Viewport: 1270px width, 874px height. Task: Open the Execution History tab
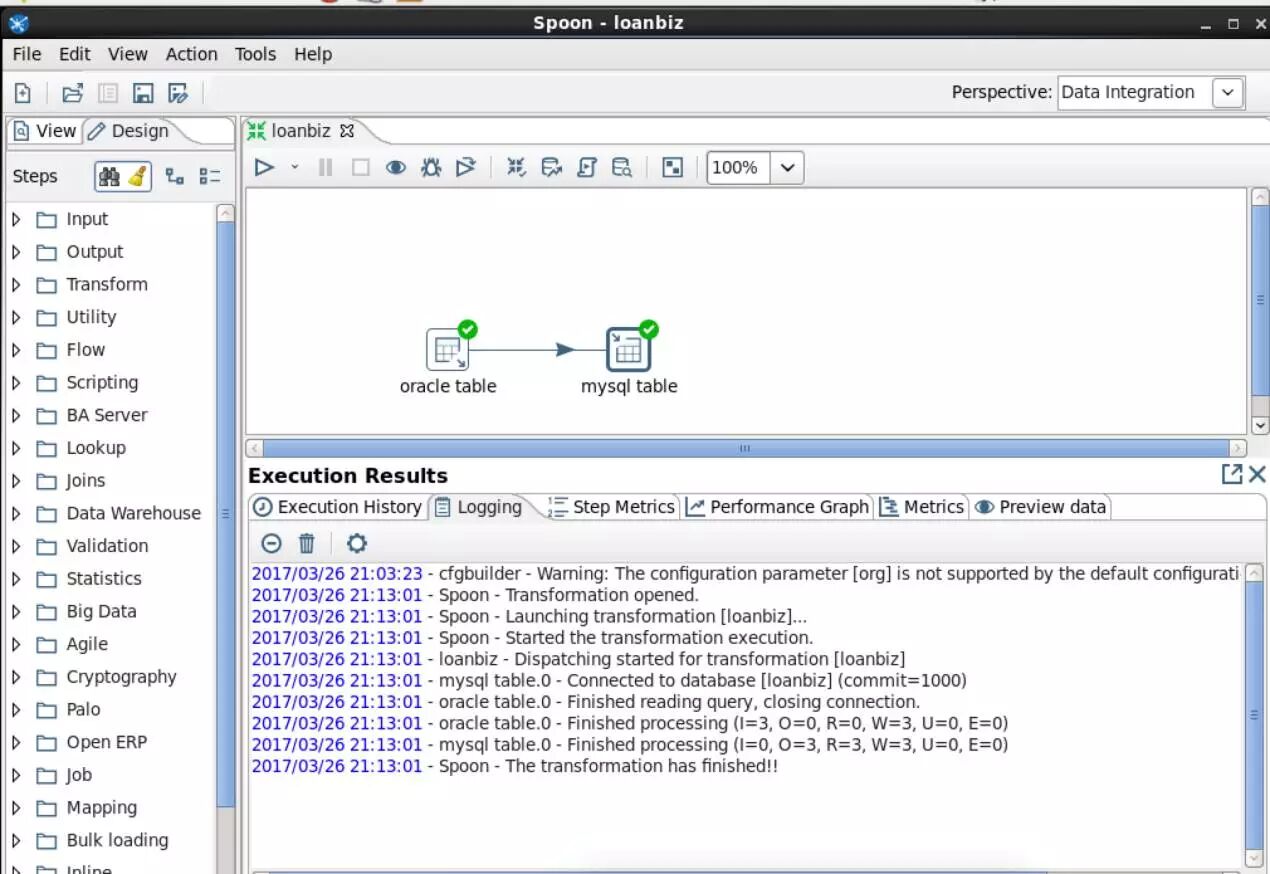(337, 507)
